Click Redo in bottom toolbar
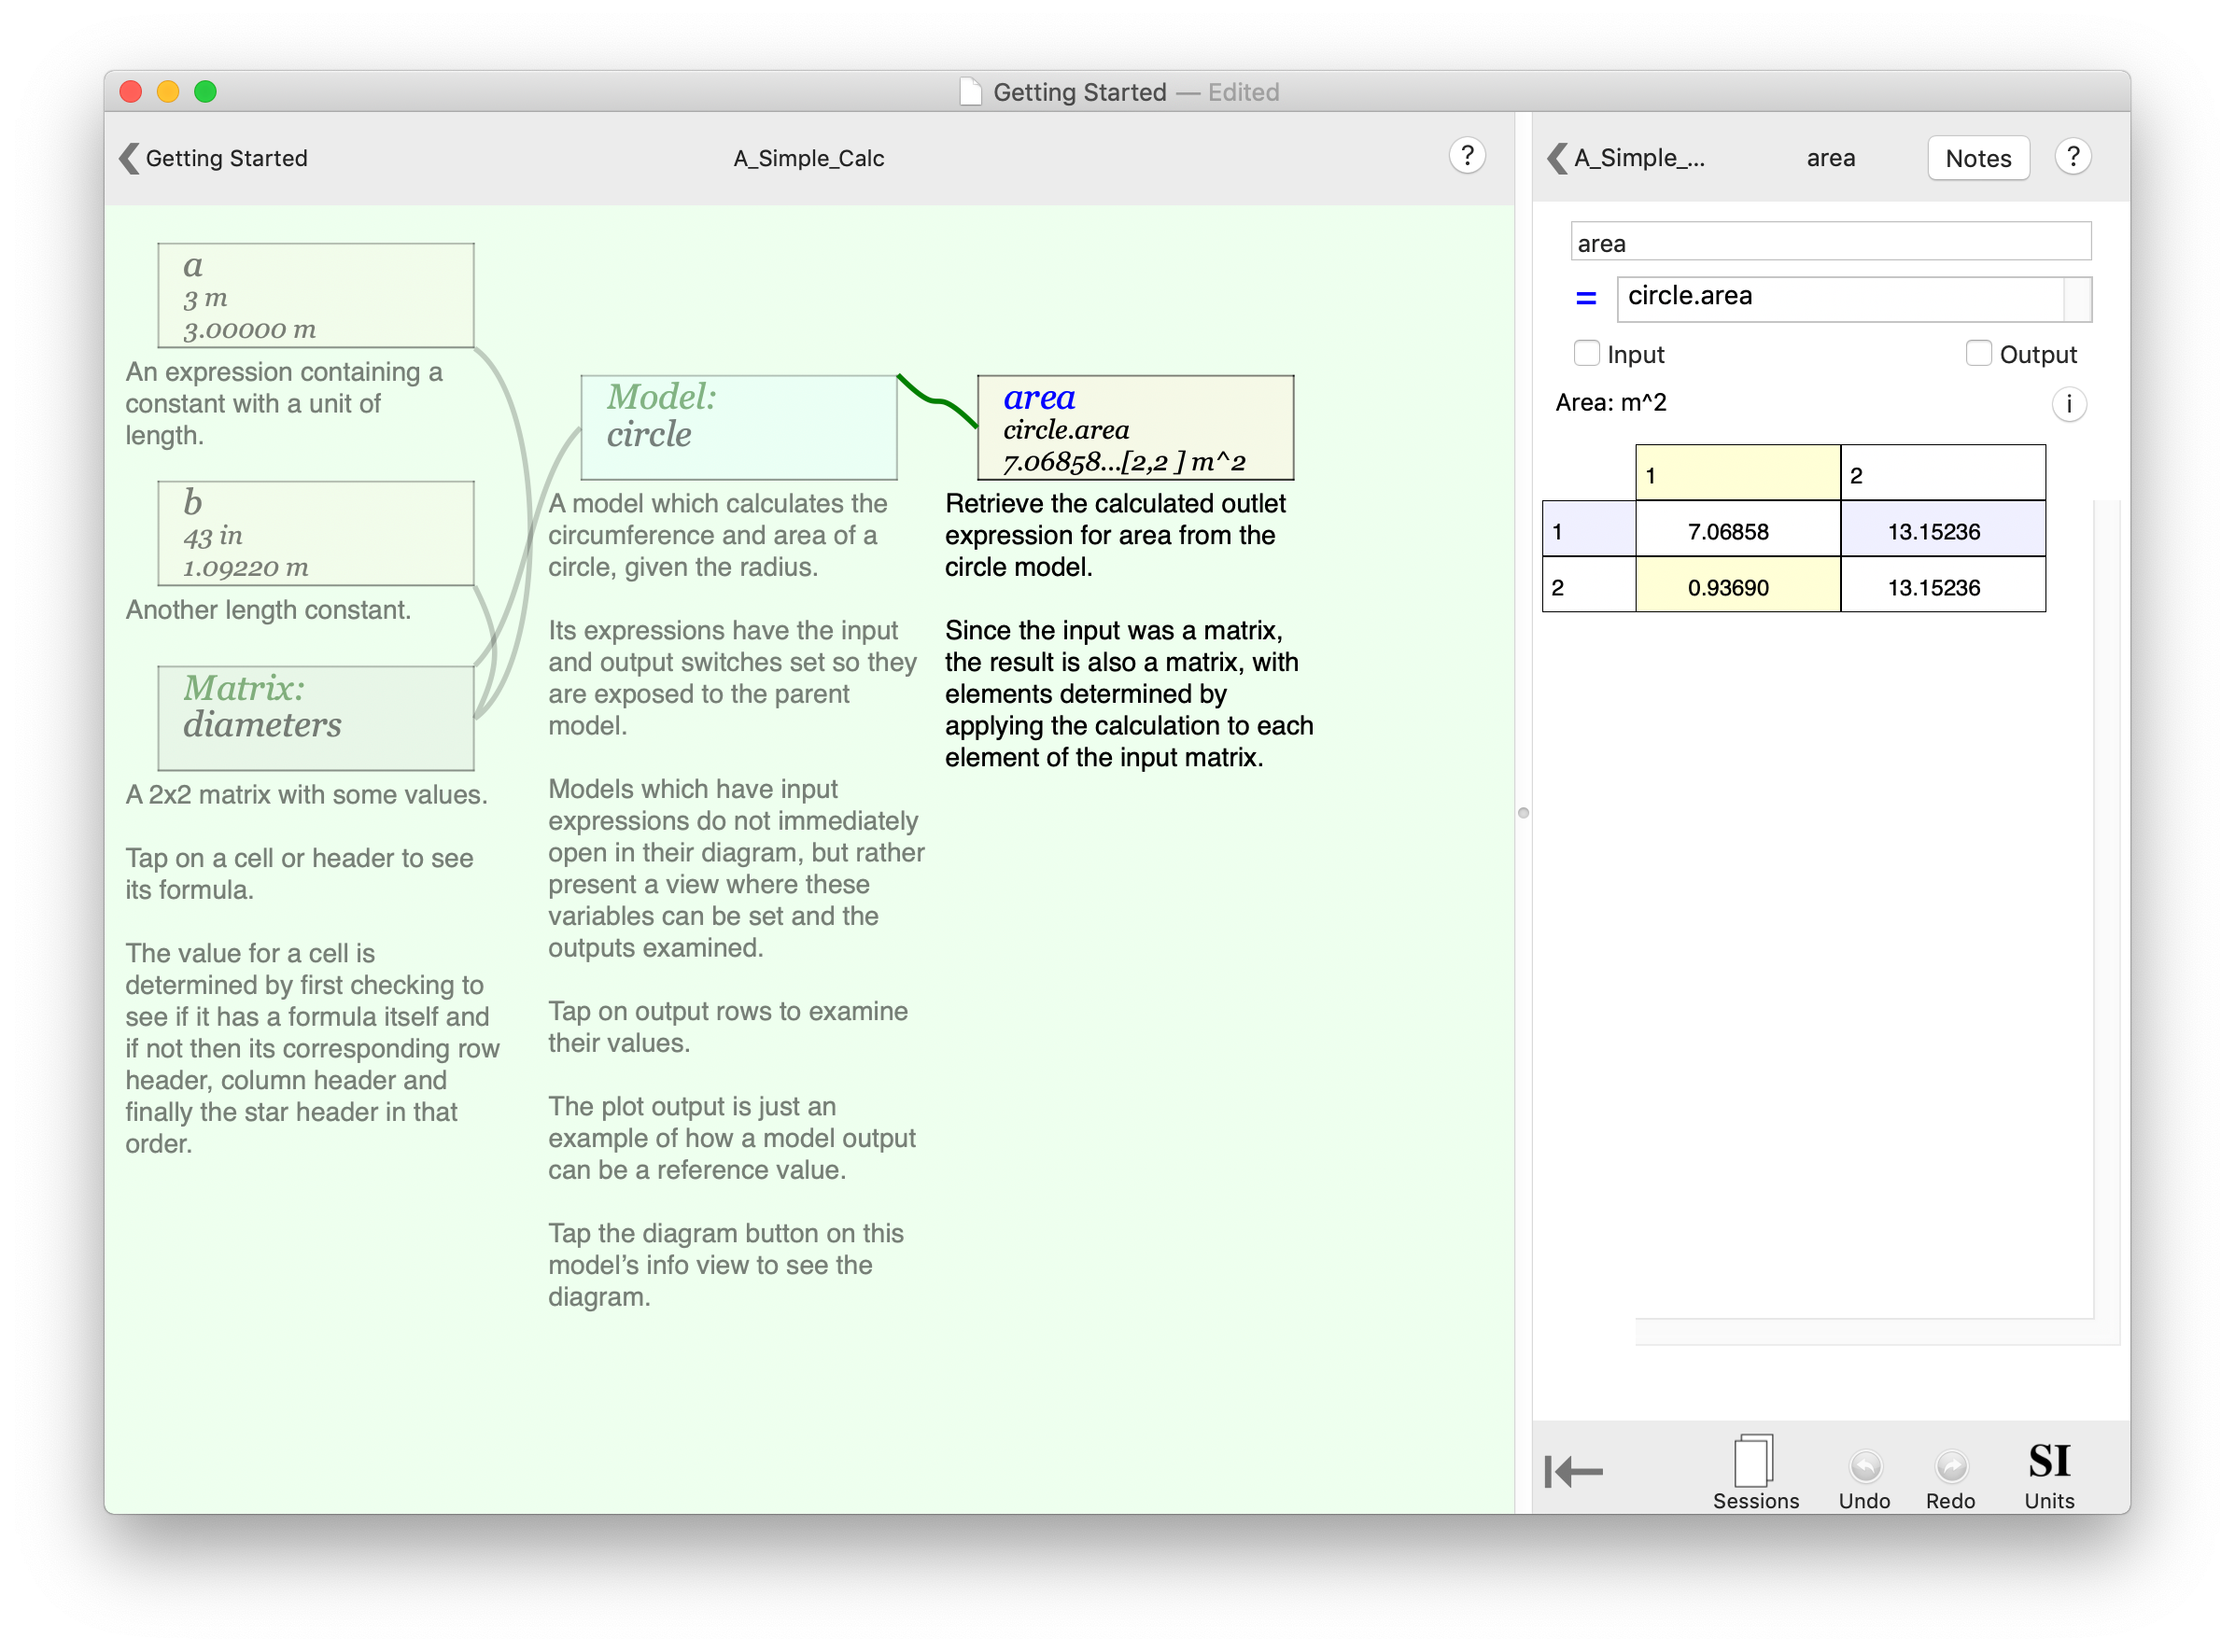The height and width of the screenshot is (1652, 2235). [1950, 1478]
